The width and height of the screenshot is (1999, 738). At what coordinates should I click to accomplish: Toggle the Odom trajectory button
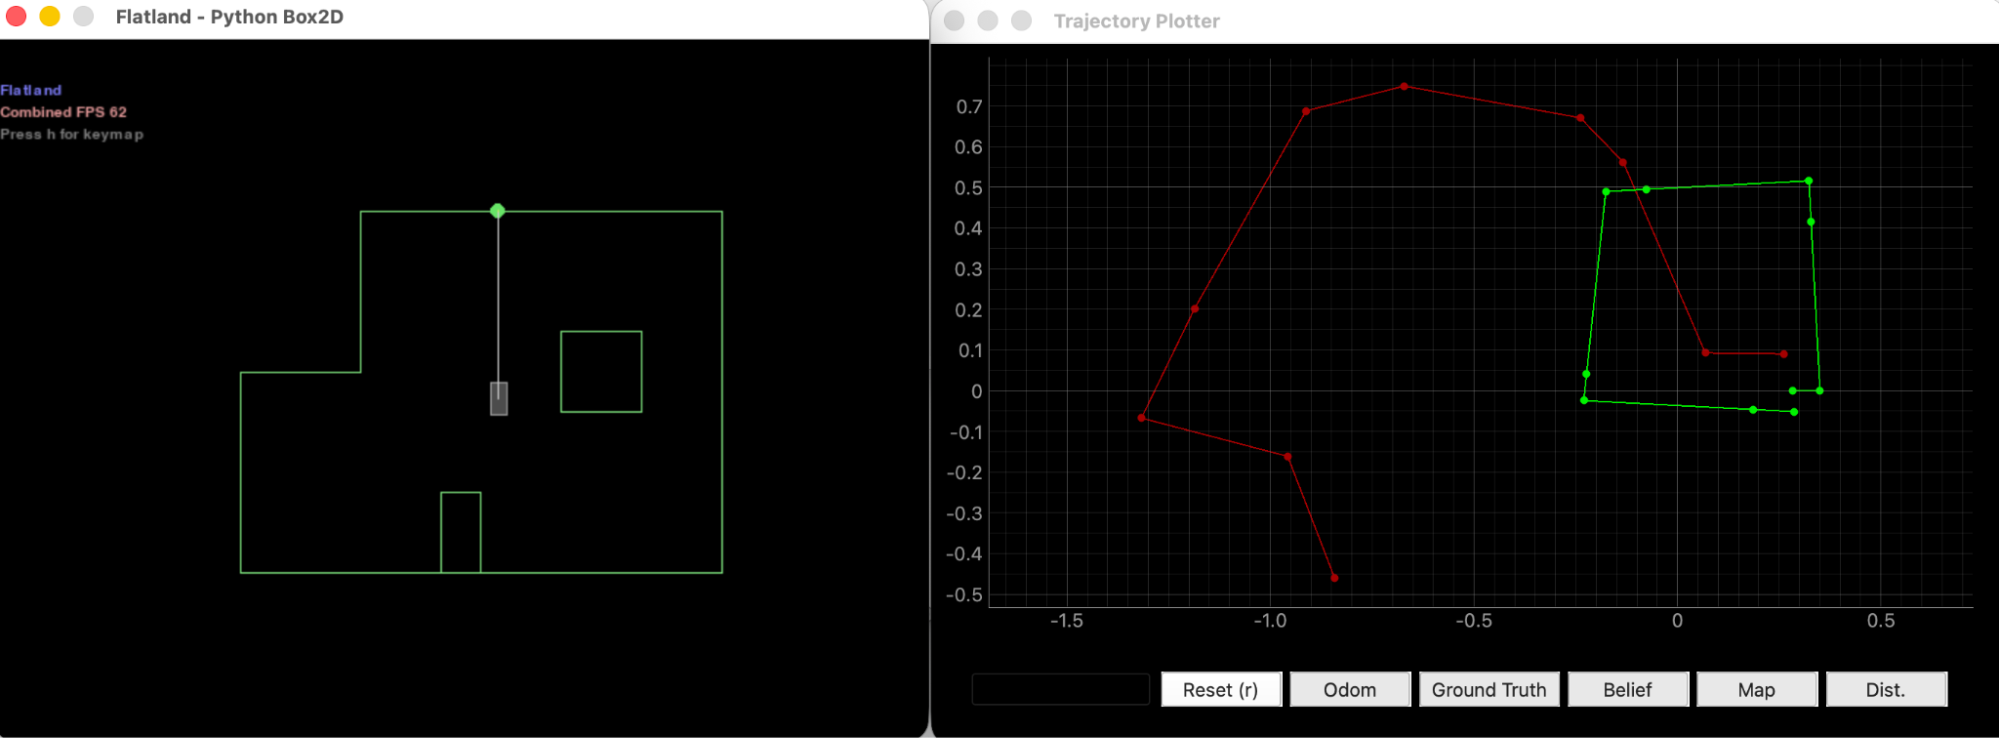click(x=1350, y=689)
